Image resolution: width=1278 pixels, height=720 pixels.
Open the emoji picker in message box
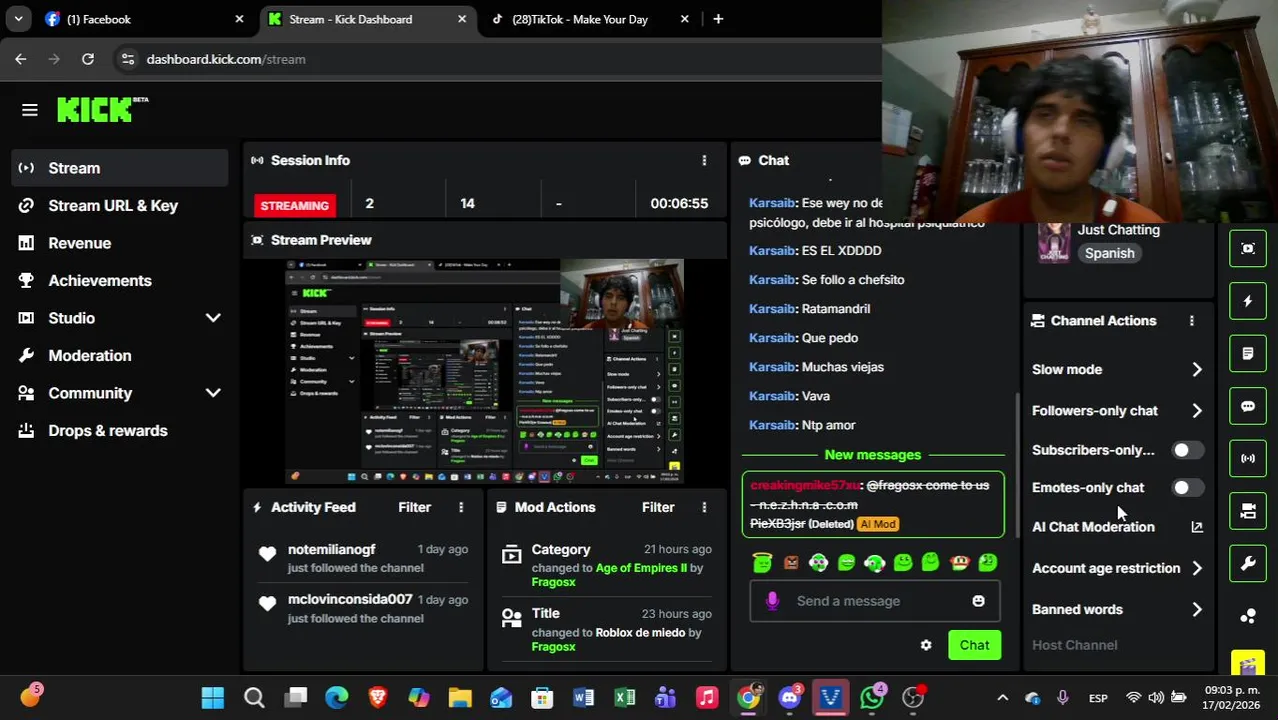click(x=978, y=601)
